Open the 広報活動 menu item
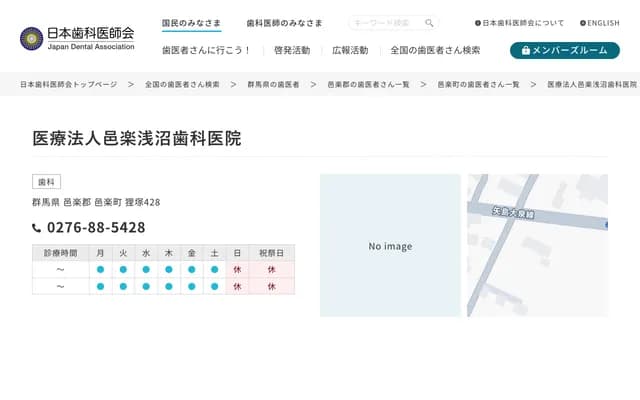This screenshot has height=400, width=640. coord(349,50)
